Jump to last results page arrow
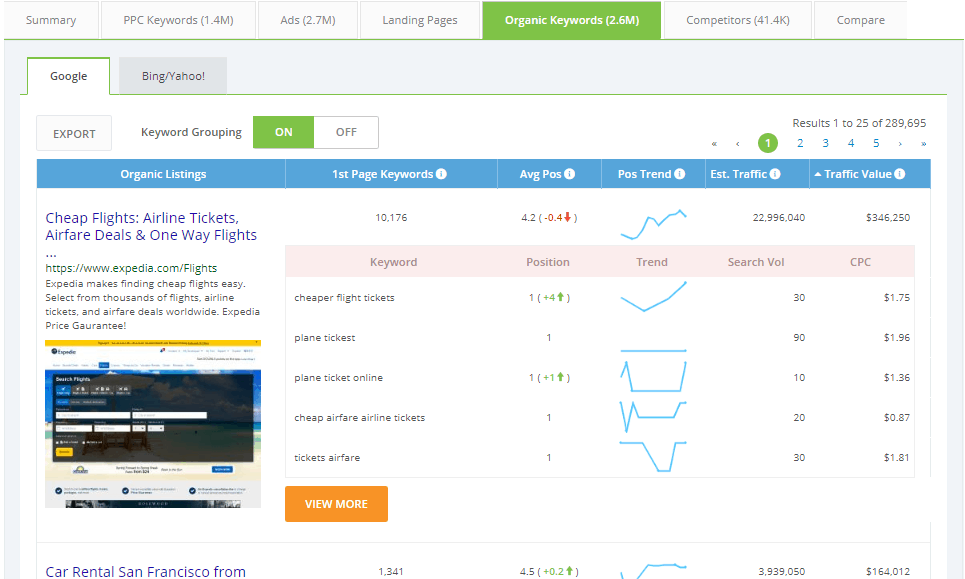Screen dimensions: 965x579 click(923, 144)
